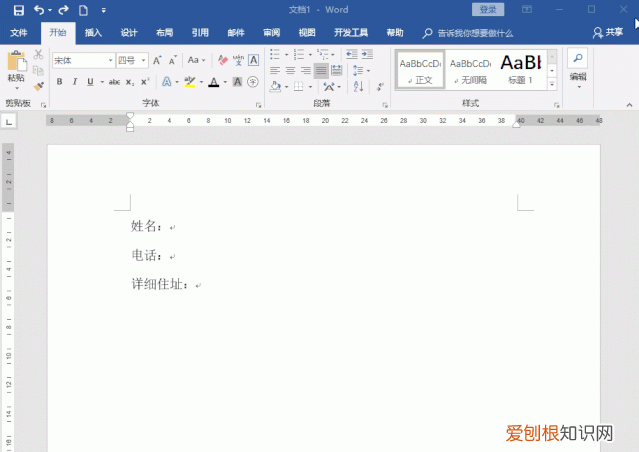Switch to the 设计 tab
Viewport: 639px width, 452px height.
(129, 33)
